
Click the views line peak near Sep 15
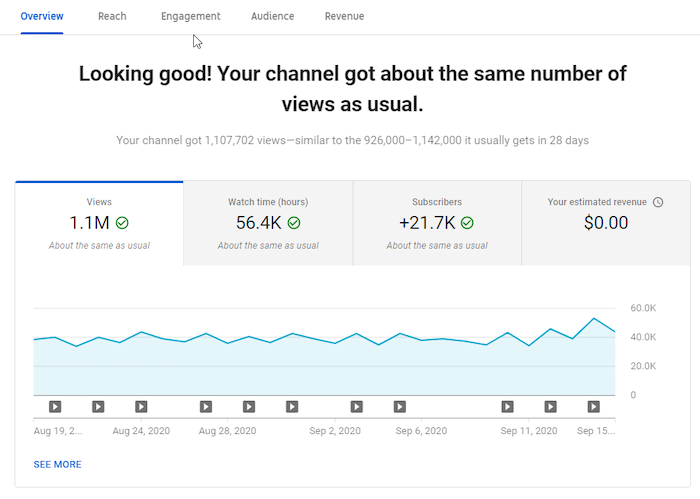point(594,318)
